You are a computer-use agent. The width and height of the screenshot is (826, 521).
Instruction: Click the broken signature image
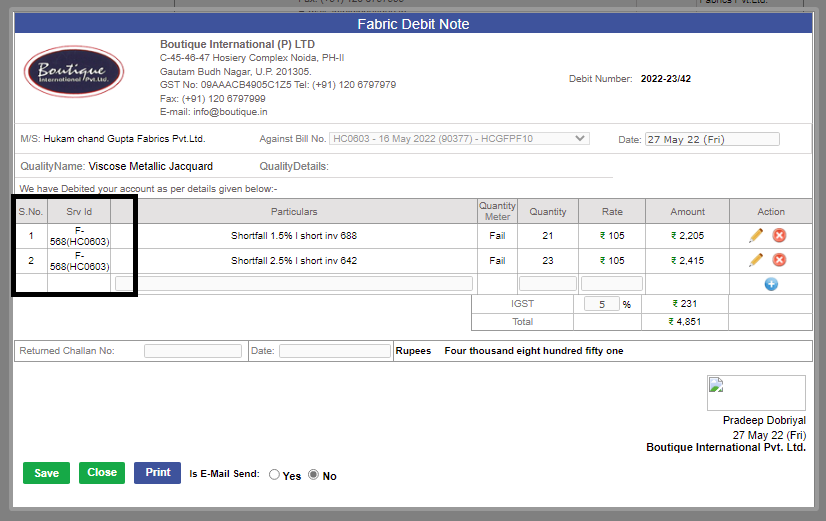point(756,392)
